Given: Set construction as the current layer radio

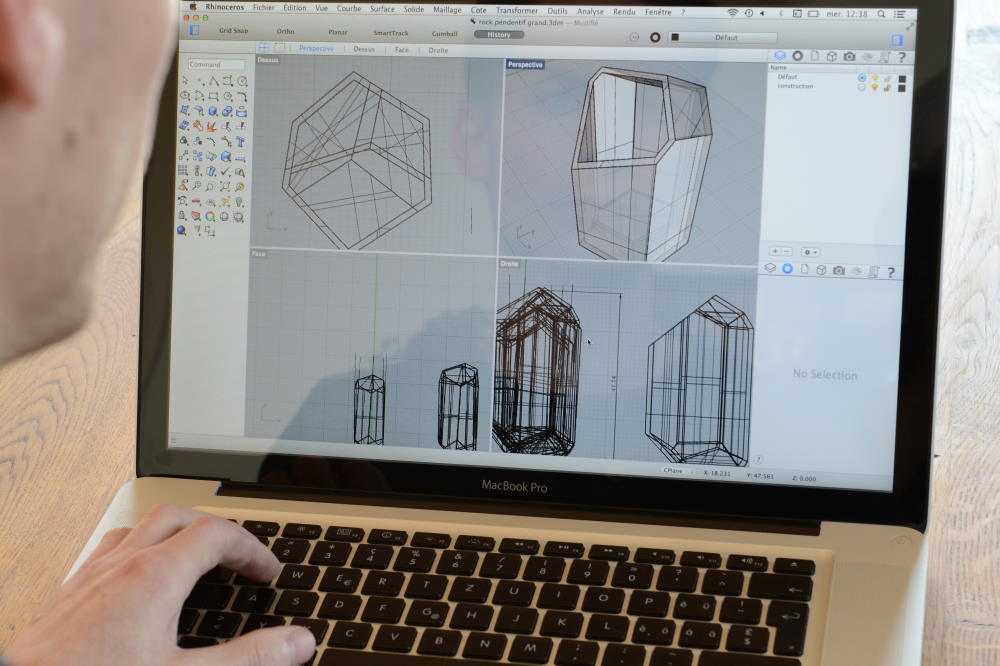Looking at the screenshot, I should [x=861, y=87].
